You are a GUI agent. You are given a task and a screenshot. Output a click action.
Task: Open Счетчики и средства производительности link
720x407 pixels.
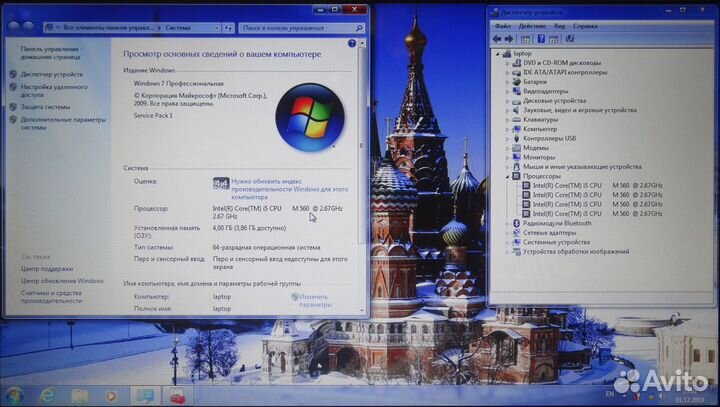point(51,297)
